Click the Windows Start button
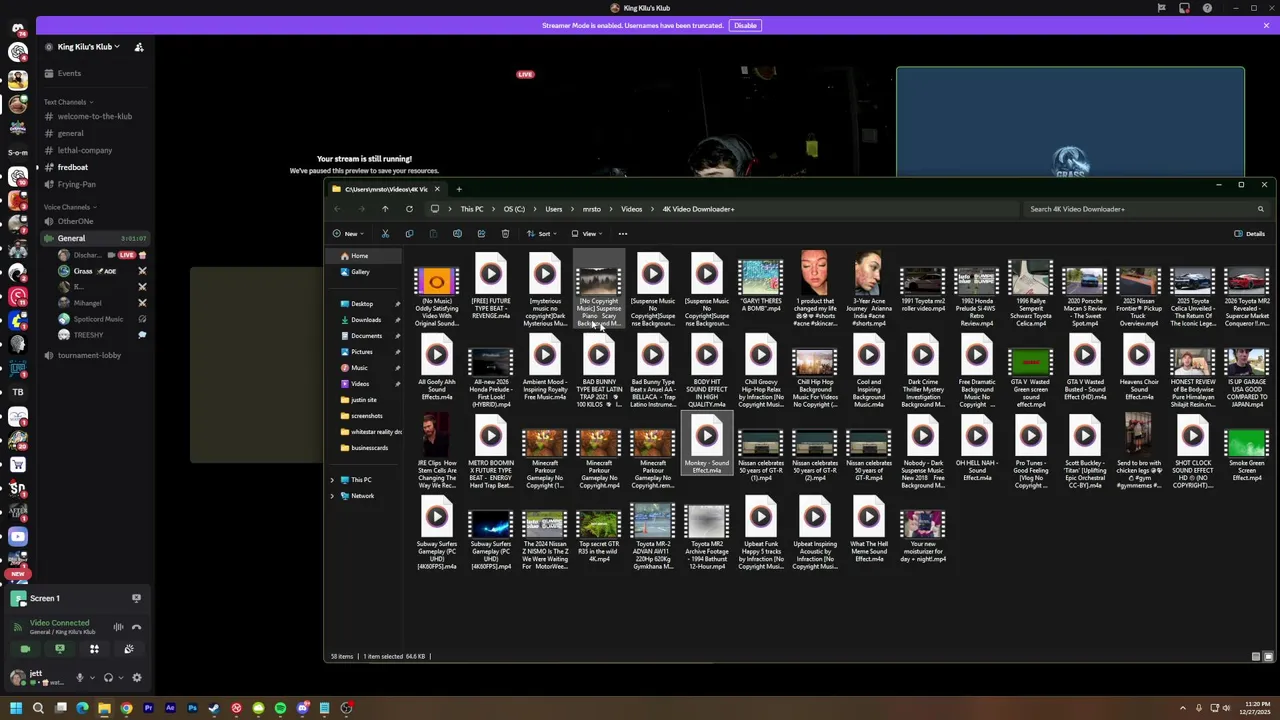The image size is (1280, 720). [16, 708]
